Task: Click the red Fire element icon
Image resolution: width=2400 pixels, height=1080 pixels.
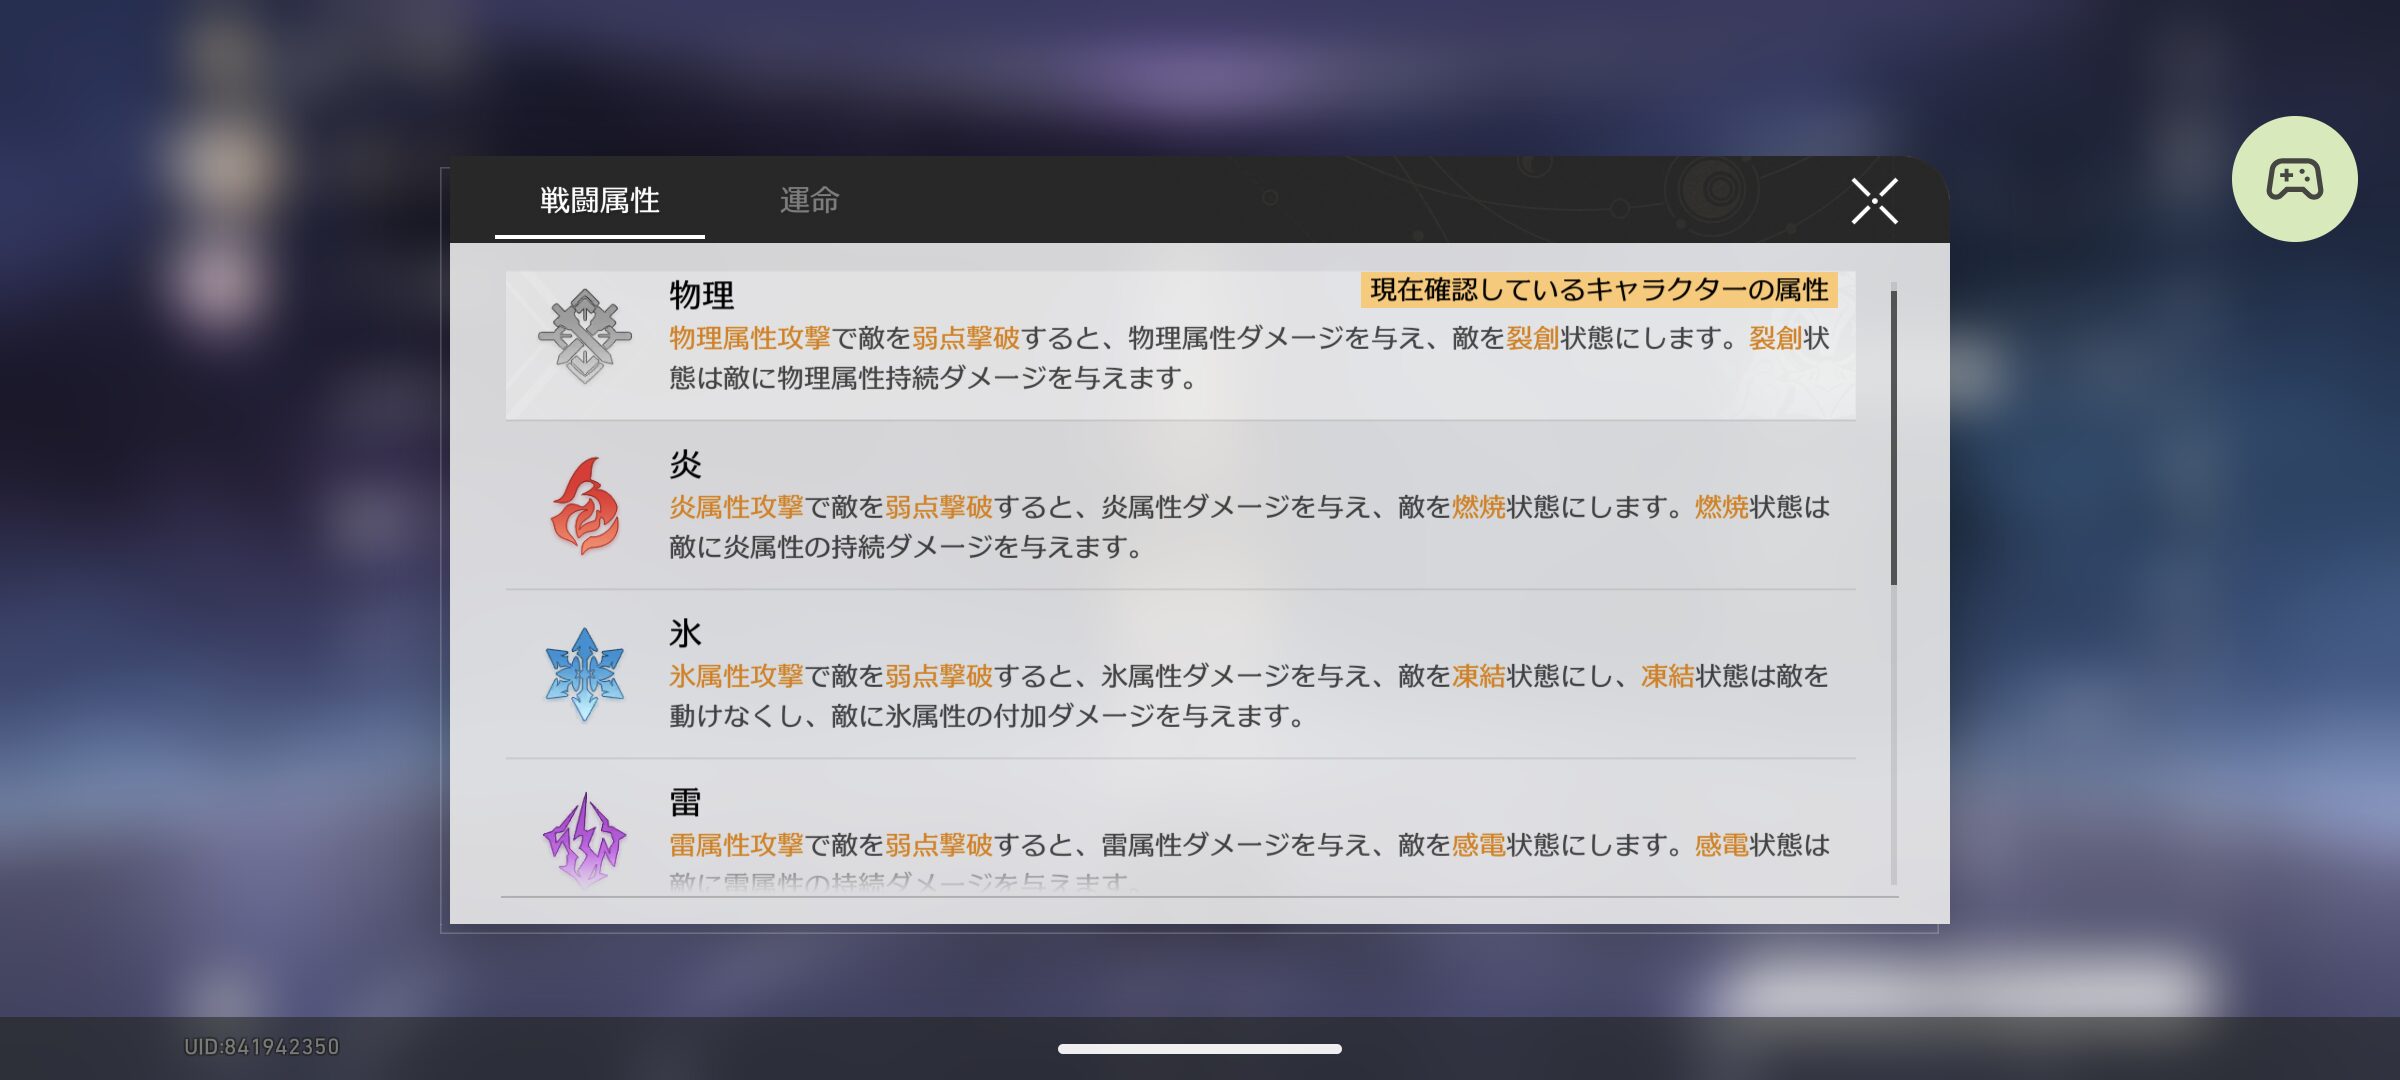Action: [585, 506]
